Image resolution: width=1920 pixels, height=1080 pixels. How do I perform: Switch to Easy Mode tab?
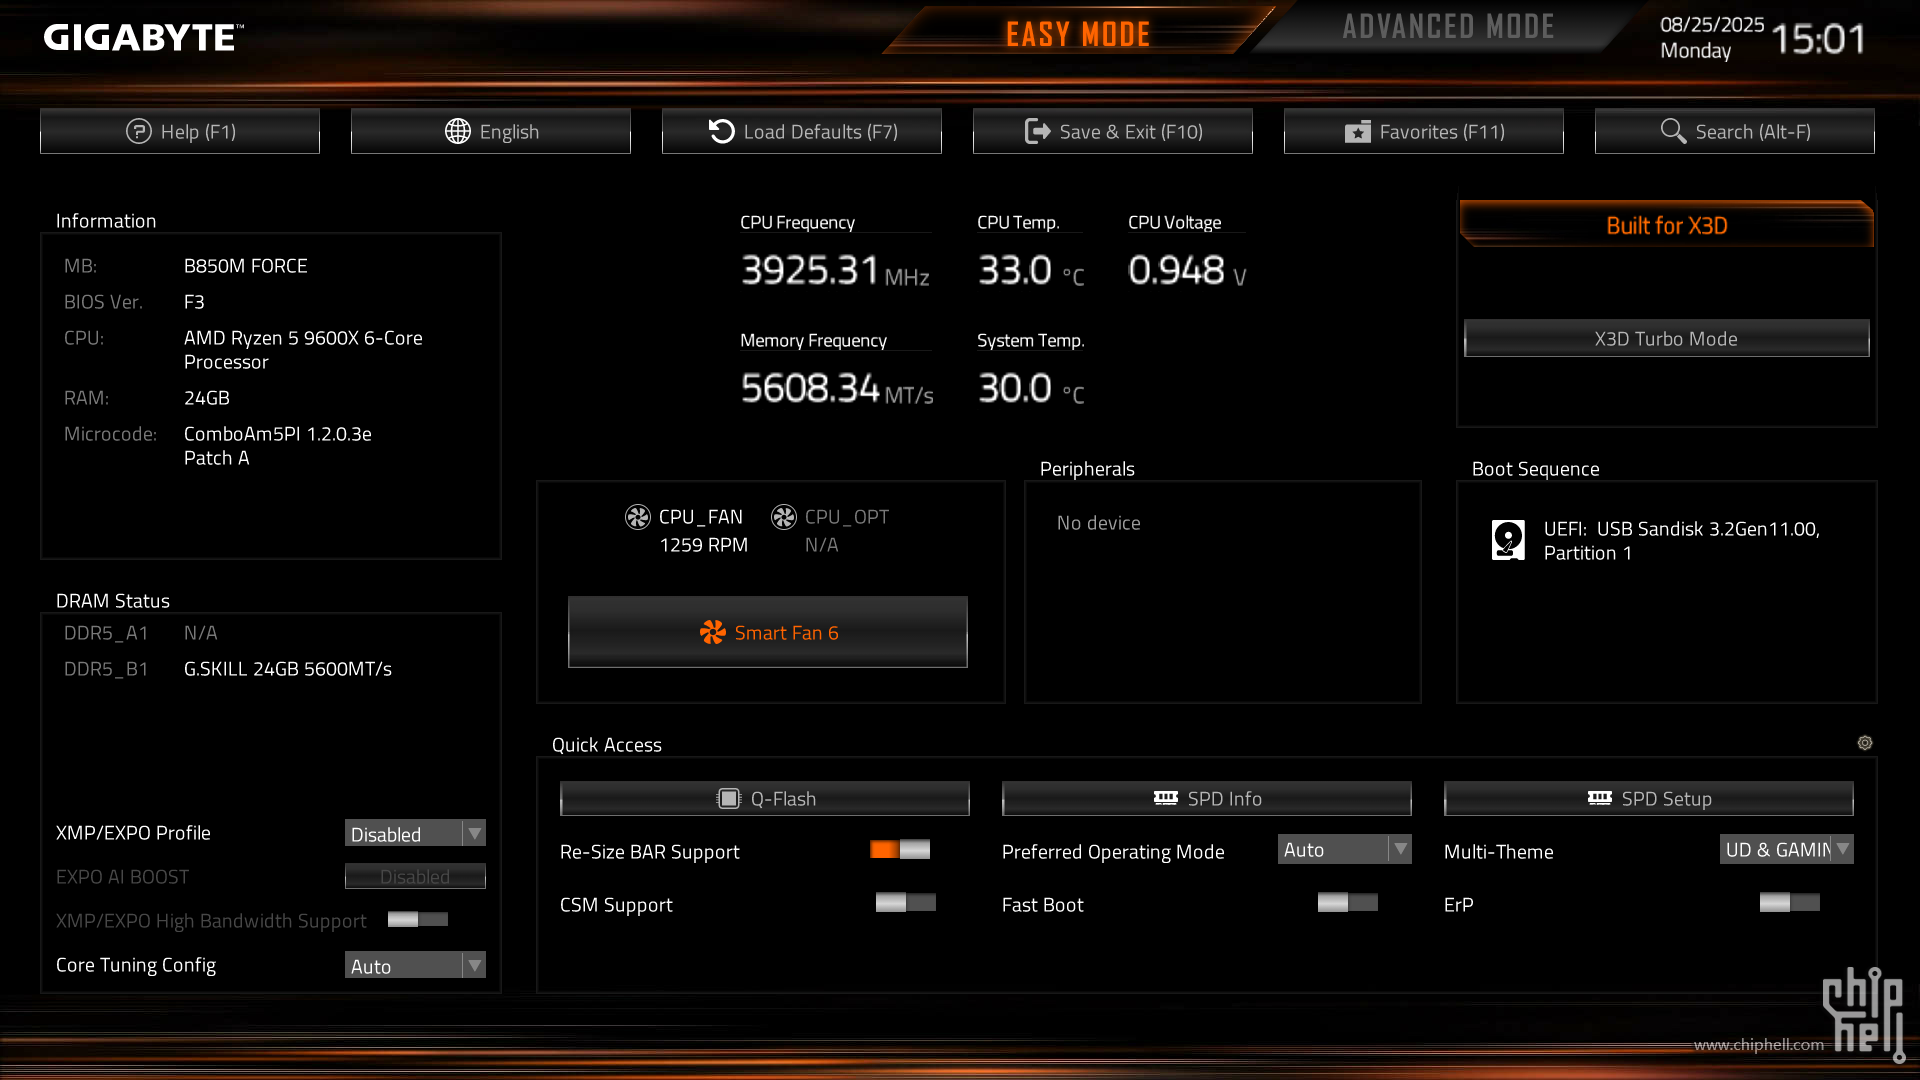point(1078,34)
